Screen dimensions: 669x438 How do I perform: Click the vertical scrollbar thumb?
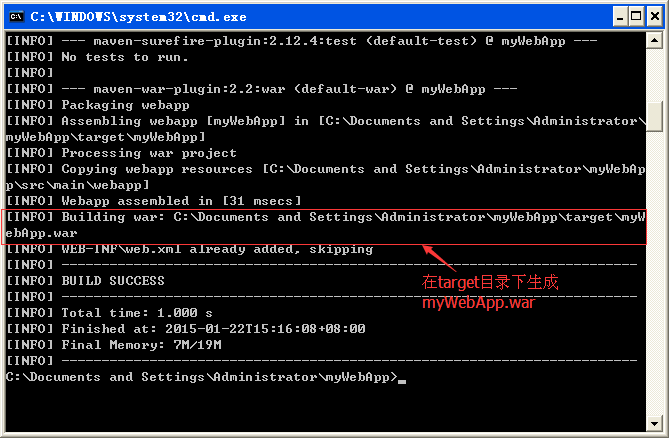654,116
